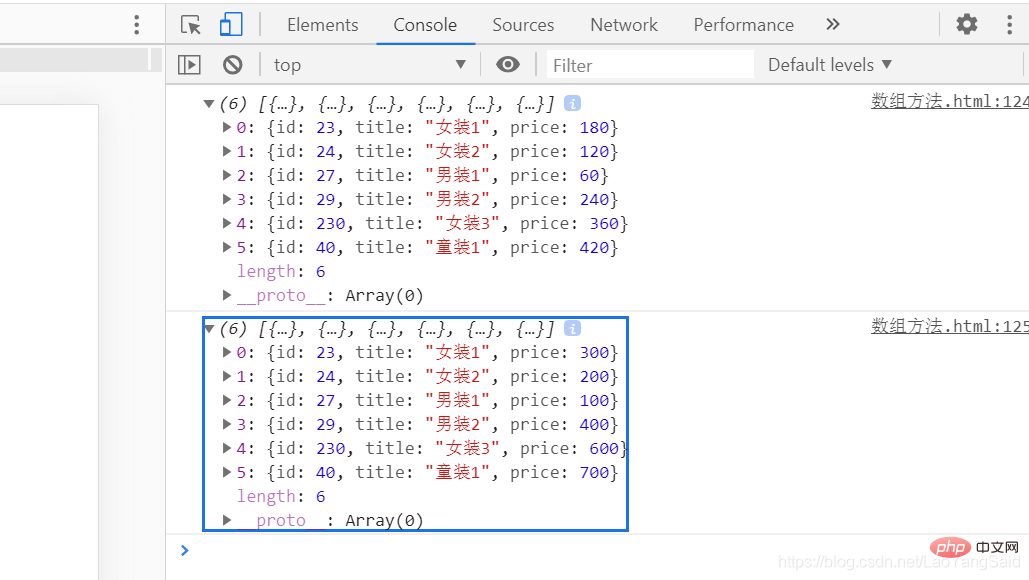The width and height of the screenshot is (1029, 580).
Task: Expand first array item 5 price 420
Action: pos(226,247)
